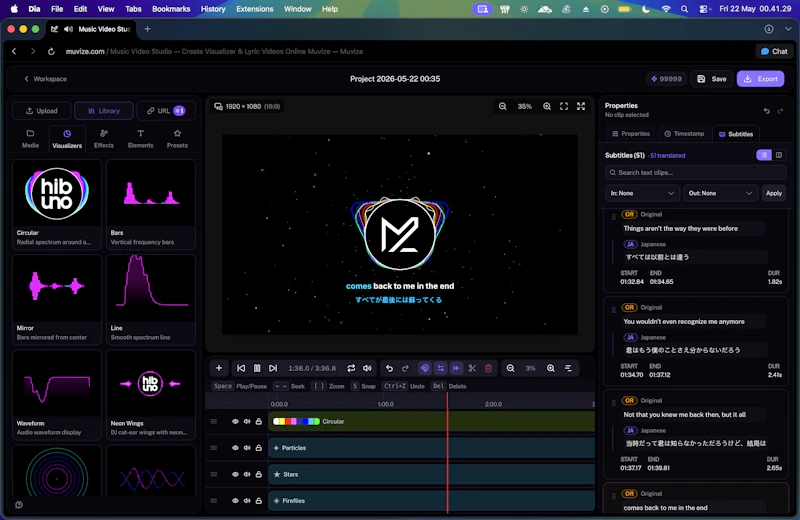This screenshot has width=800, height=520.
Task: Zoom in the timeline
Action: [551, 368]
